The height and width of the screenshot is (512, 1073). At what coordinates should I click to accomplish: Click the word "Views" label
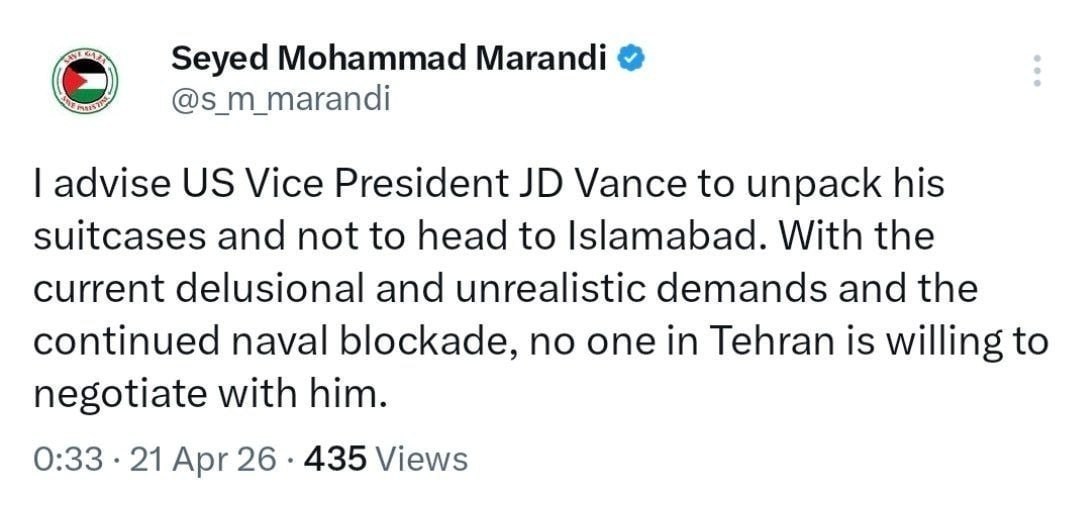point(425,459)
